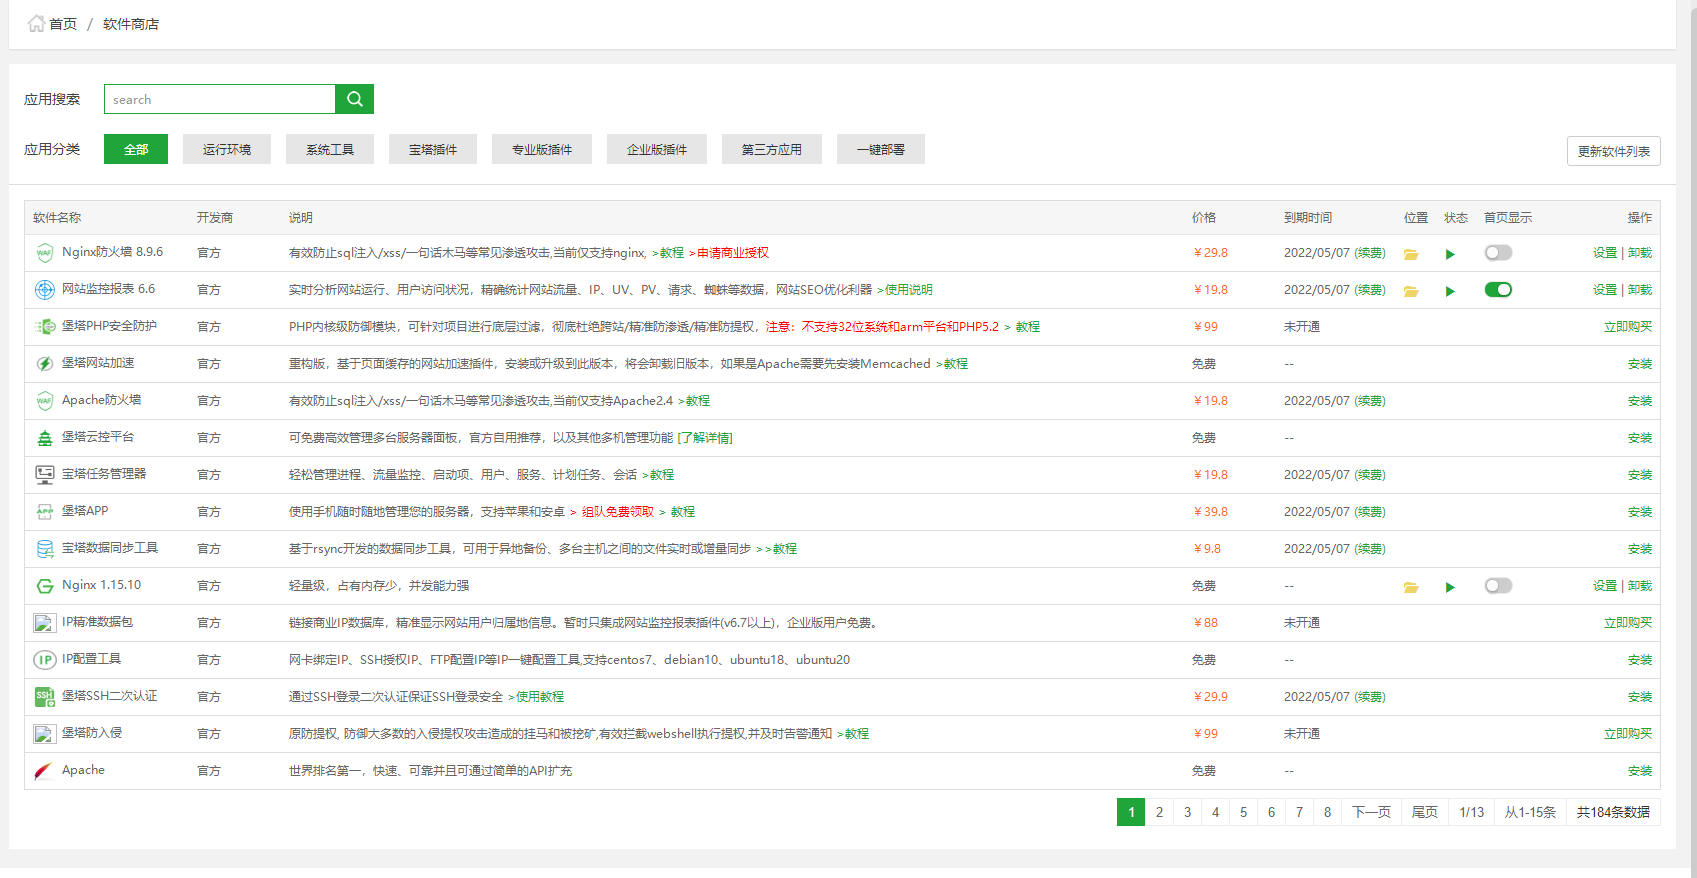This screenshot has height=878, width=1697.
Task: Select the 全部 category tab
Action: tap(136, 149)
